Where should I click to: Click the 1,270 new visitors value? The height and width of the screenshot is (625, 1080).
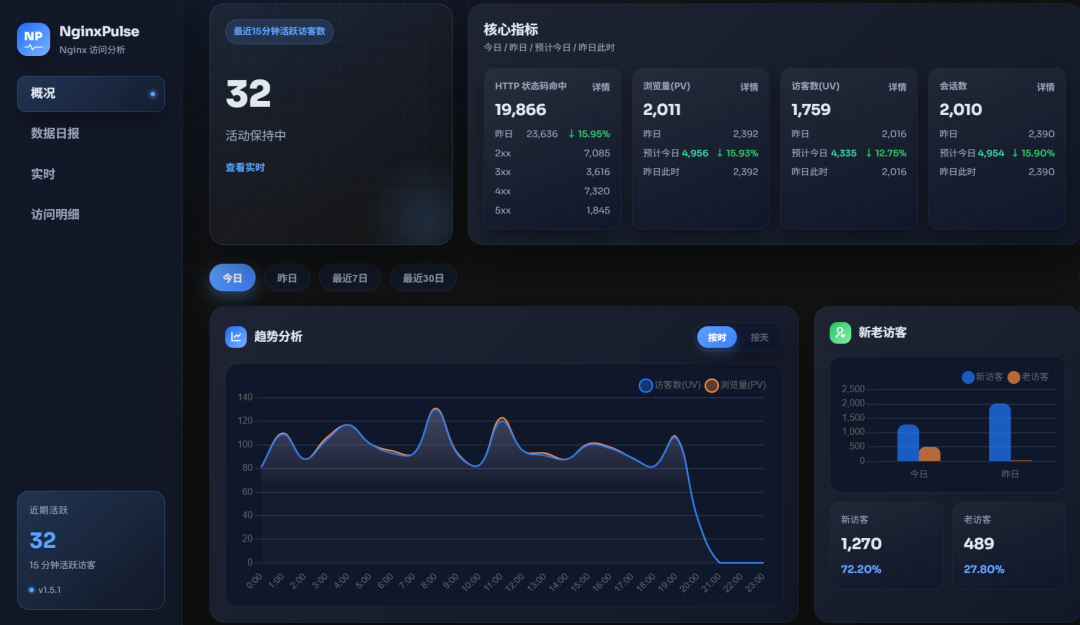pyautogui.click(x=861, y=544)
